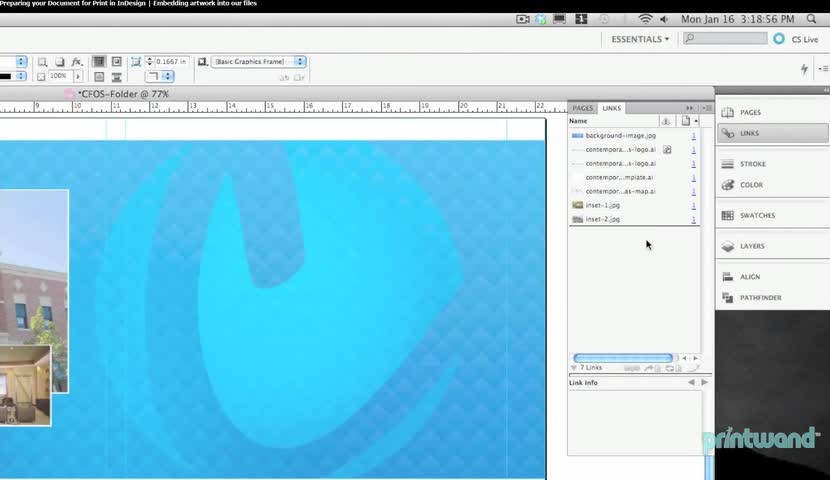830x480 pixels.
Task: Click the drop shadow icon in control bar
Action: point(59,61)
